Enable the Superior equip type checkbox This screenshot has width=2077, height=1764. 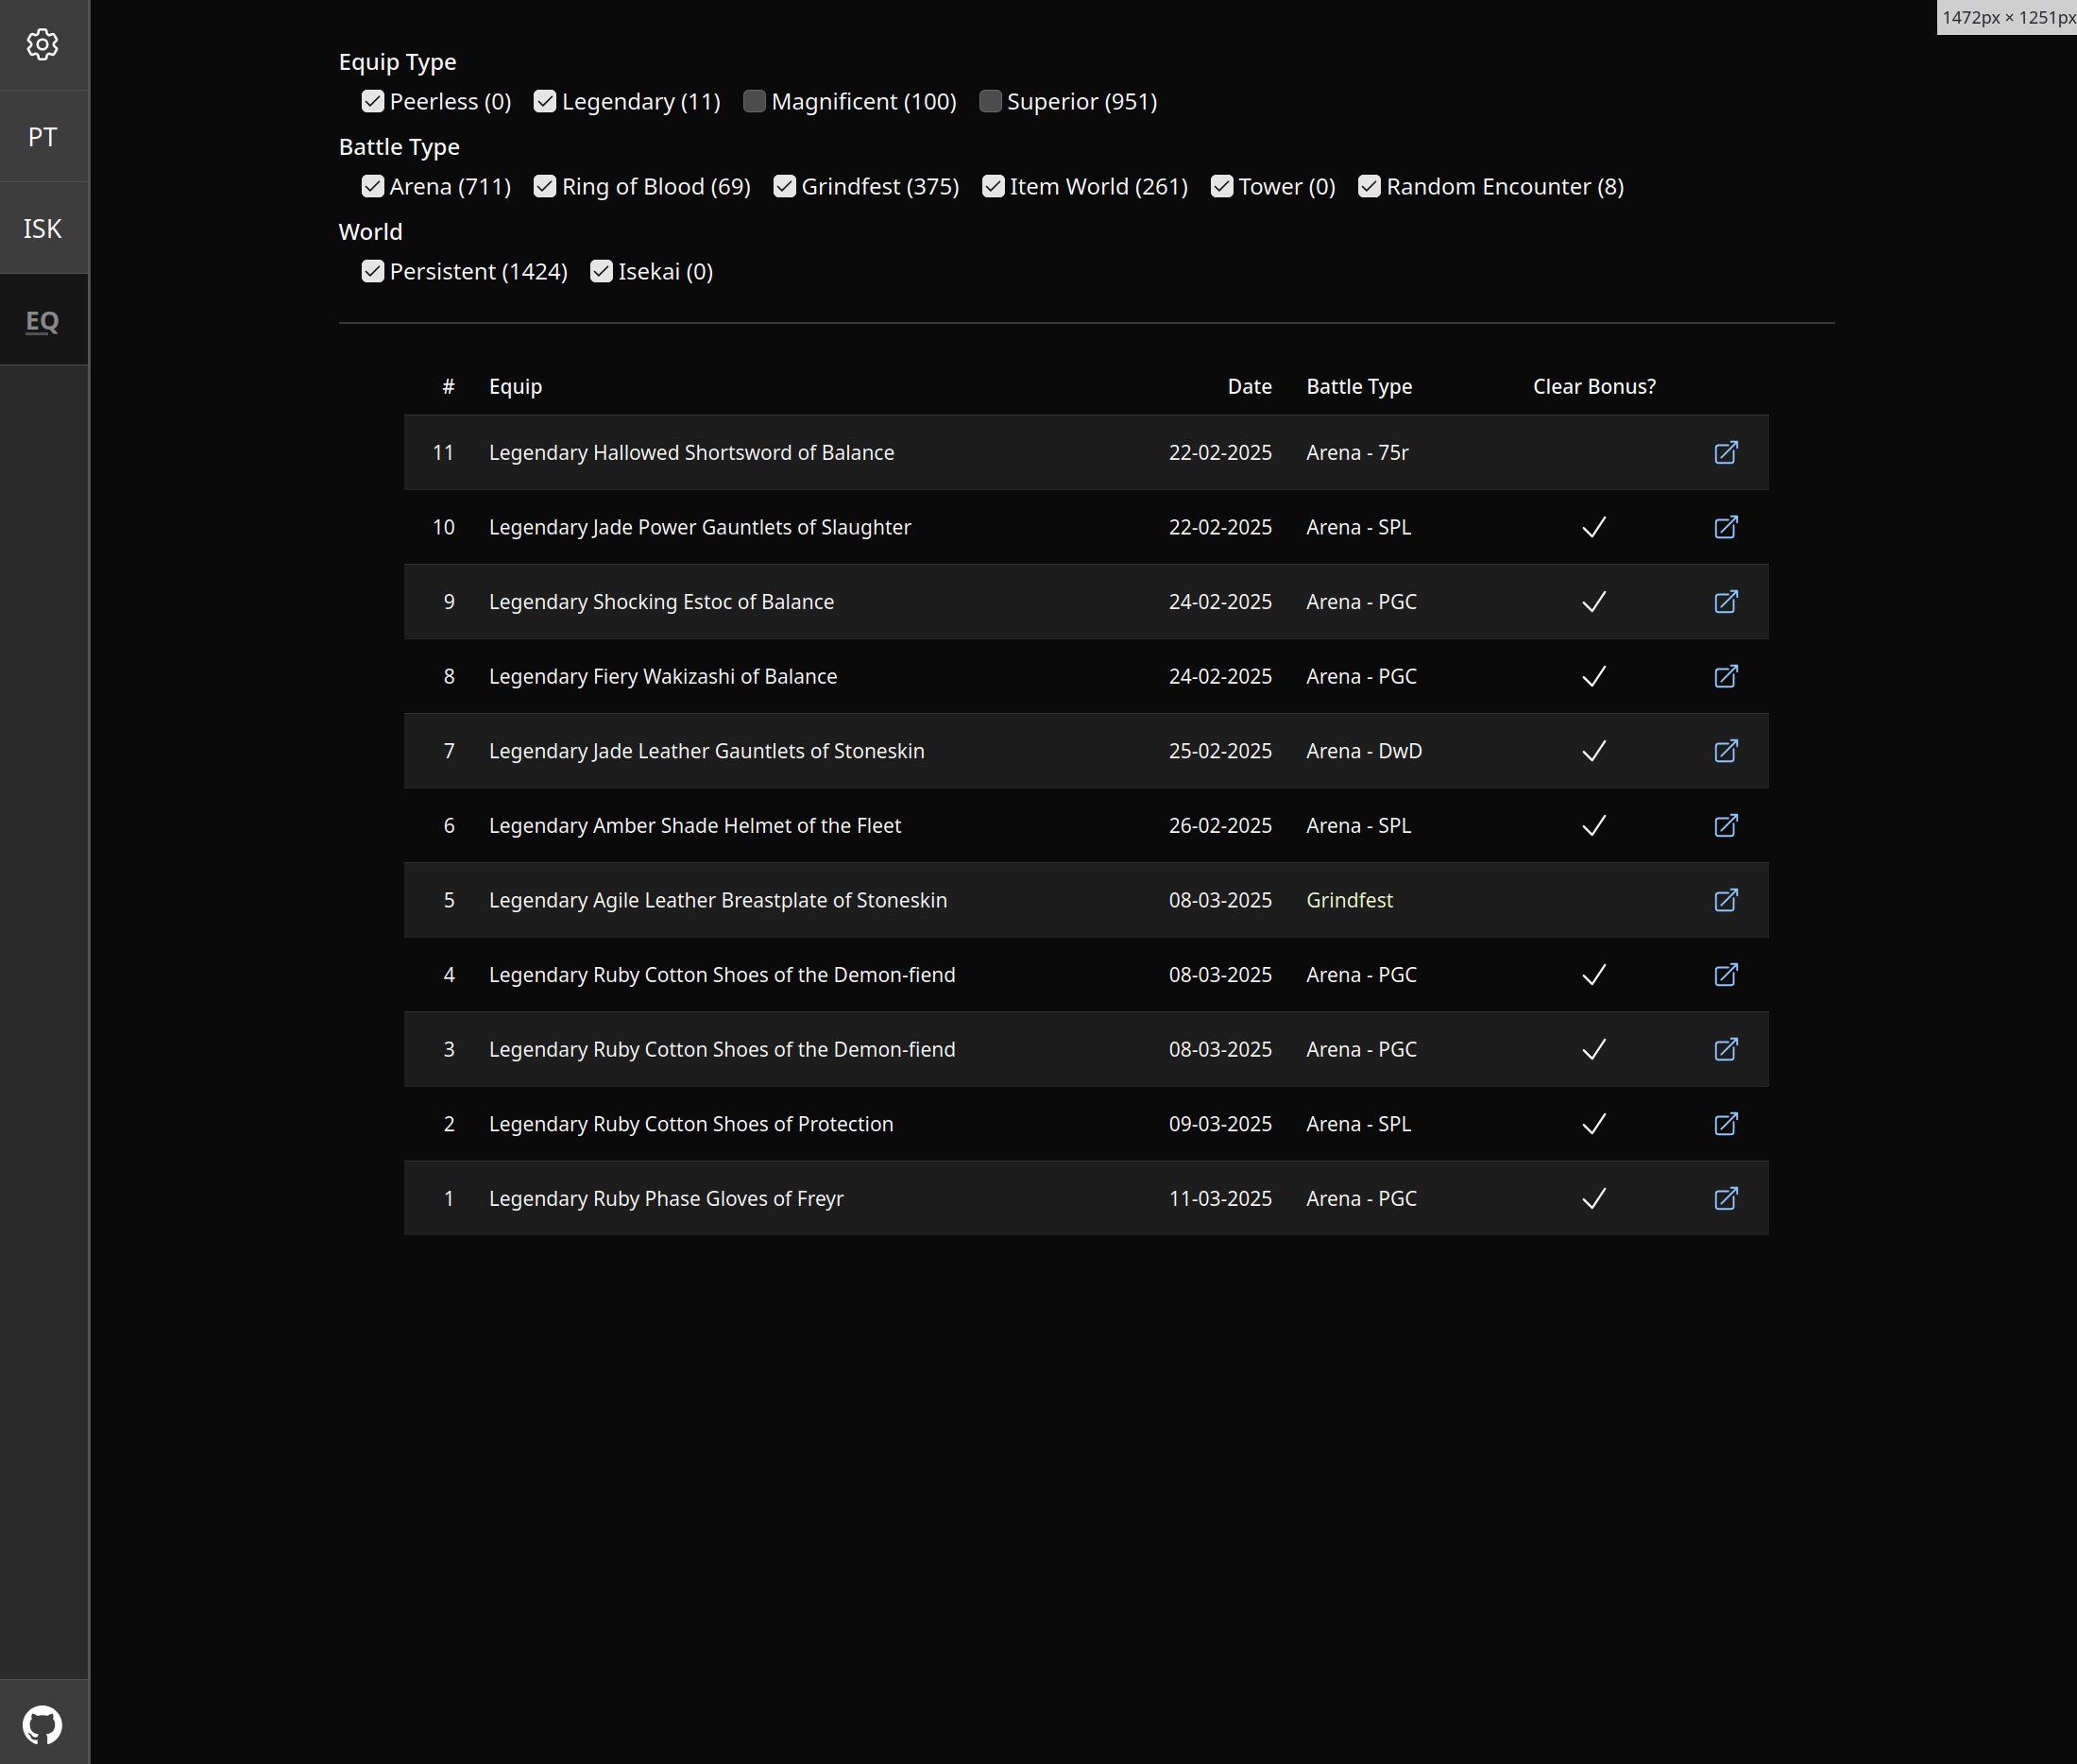click(x=990, y=101)
